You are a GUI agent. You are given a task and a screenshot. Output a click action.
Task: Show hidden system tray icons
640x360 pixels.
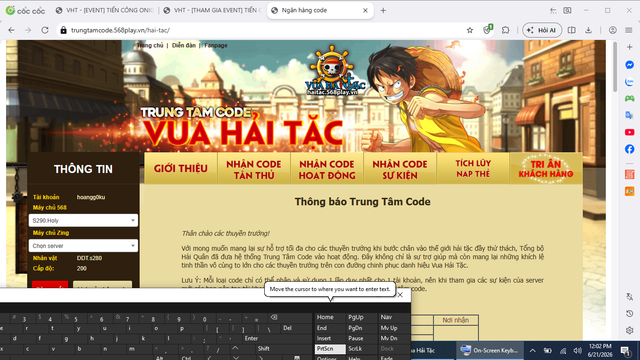pyautogui.click(x=533, y=351)
